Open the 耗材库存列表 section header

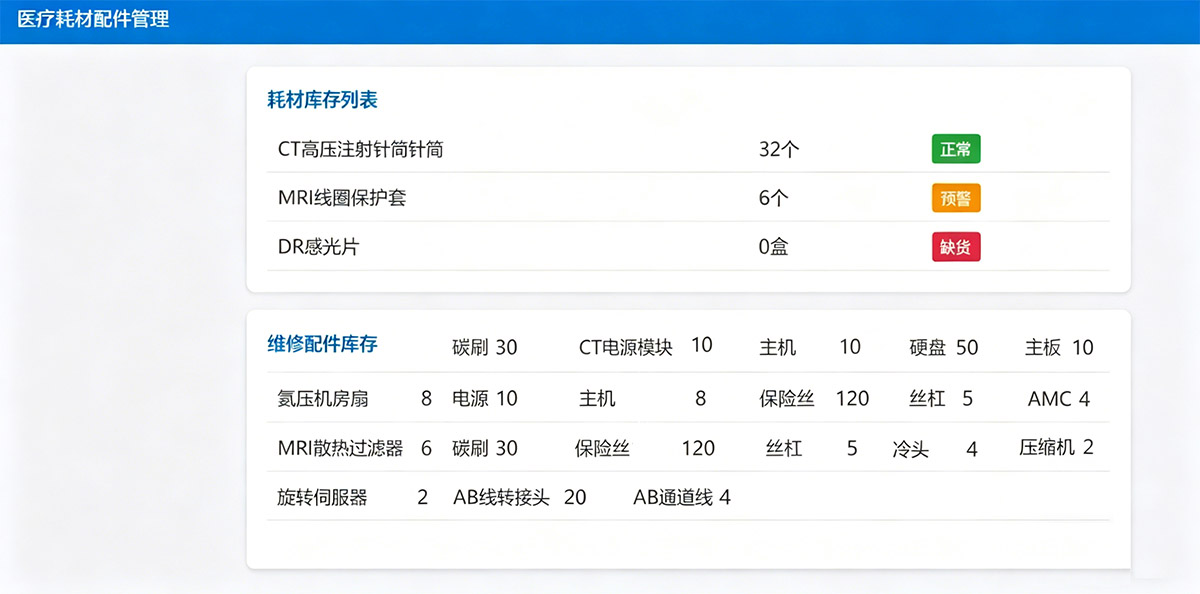click(x=322, y=99)
